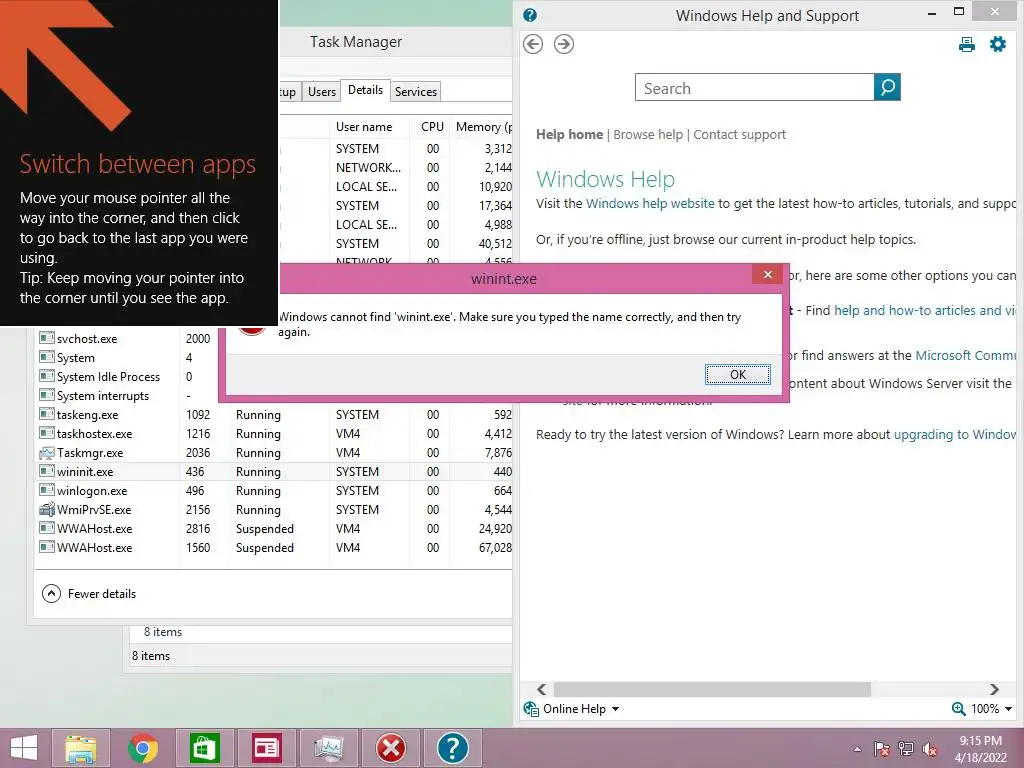Screen dimensions: 1024x768
Task: Click the Back arrow in Windows Help and Support
Action: (533, 44)
